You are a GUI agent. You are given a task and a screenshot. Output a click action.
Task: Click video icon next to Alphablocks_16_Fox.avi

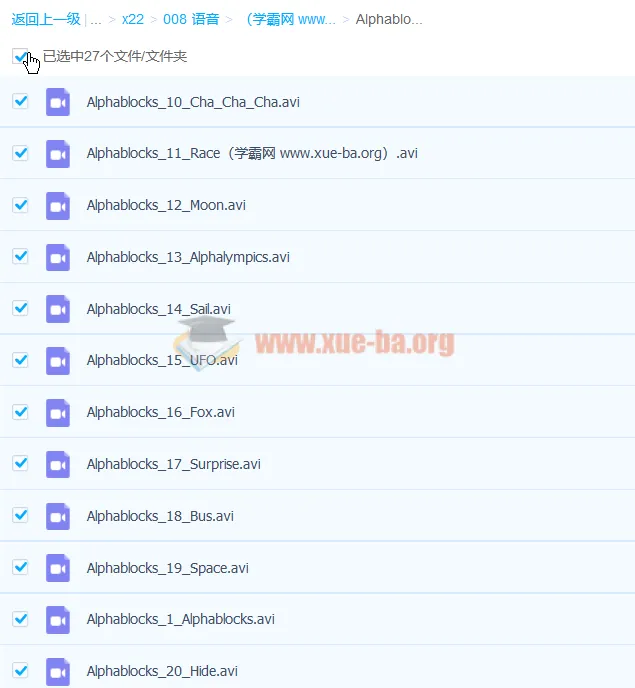coord(58,412)
